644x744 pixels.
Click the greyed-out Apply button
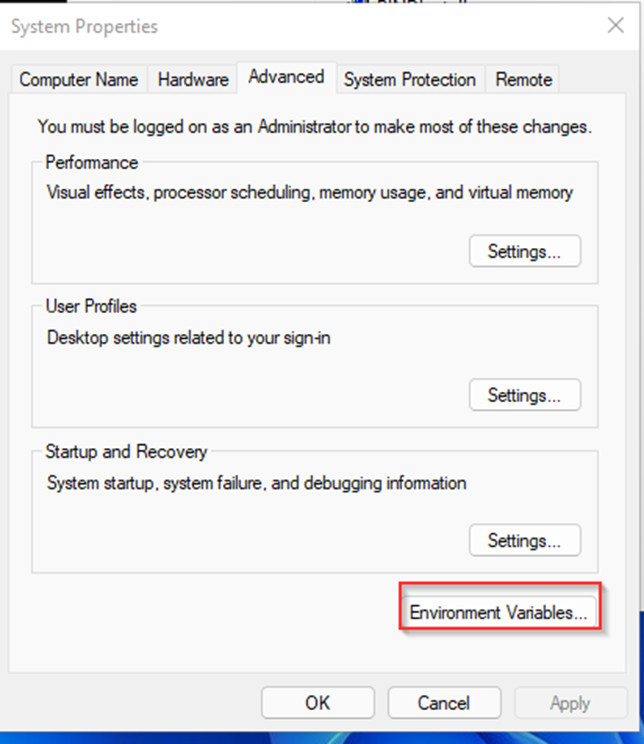coord(570,703)
